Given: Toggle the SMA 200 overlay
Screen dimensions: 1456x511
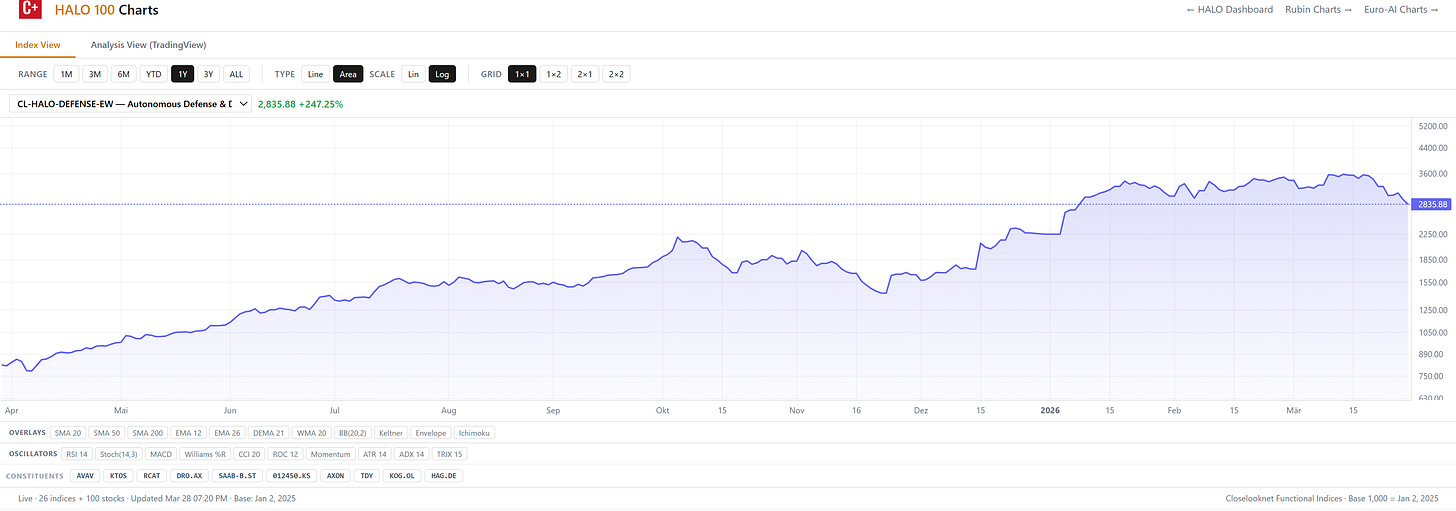Looking at the screenshot, I should (147, 433).
